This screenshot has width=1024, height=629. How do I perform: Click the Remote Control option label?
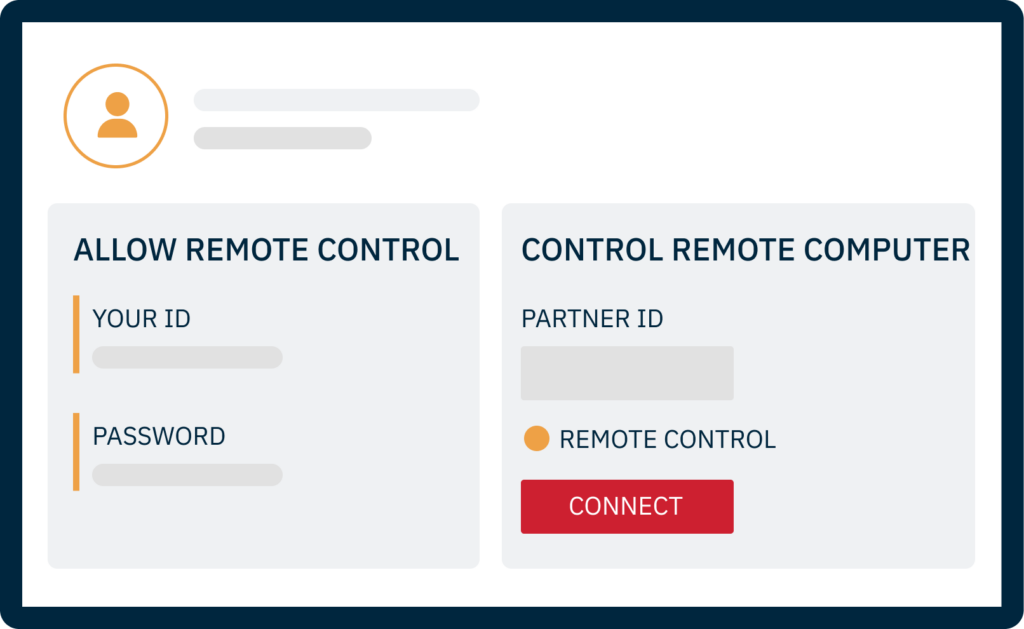click(667, 440)
